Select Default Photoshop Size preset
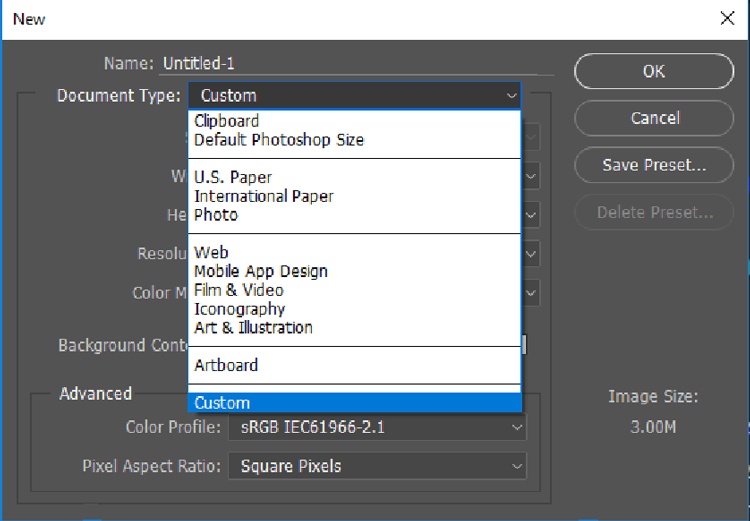Viewport: 750px width, 521px height. 354,140
